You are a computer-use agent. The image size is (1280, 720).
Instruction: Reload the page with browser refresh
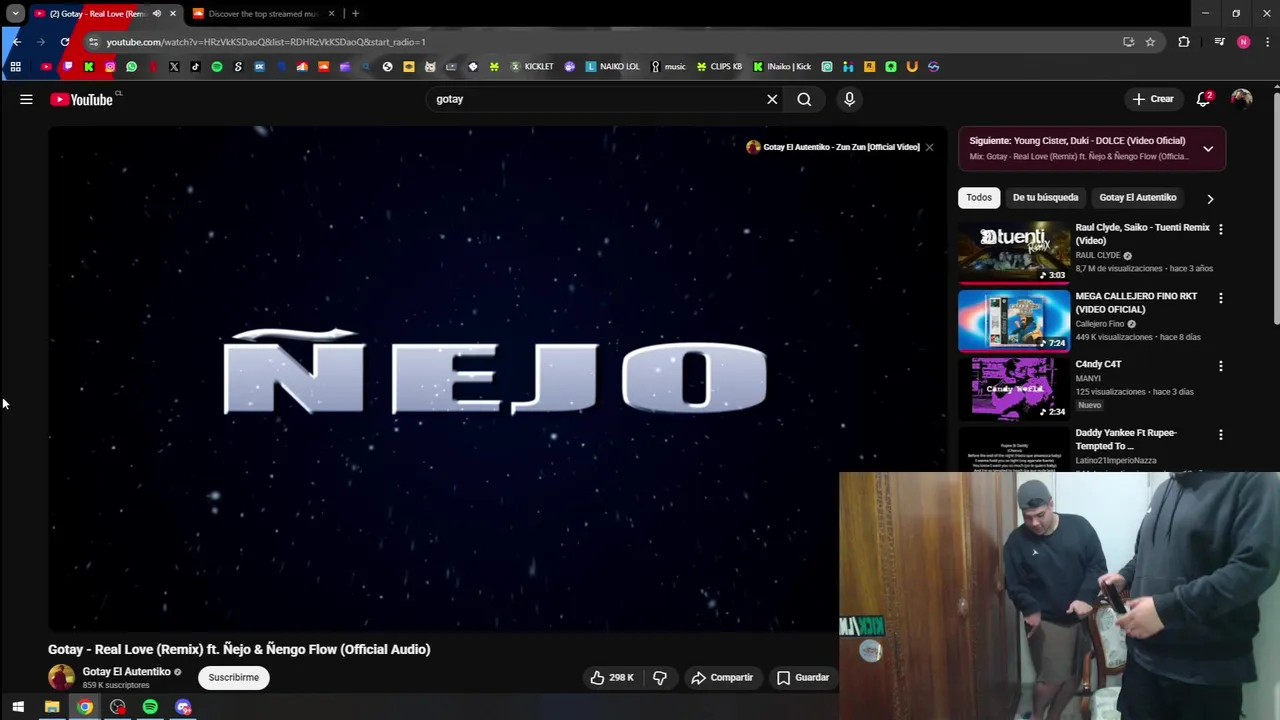pyautogui.click(x=65, y=42)
